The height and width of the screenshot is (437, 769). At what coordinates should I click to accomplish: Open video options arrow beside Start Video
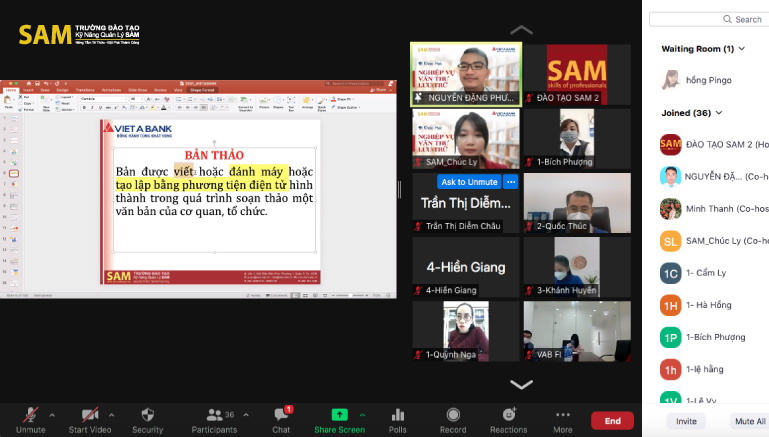click(112, 415)
